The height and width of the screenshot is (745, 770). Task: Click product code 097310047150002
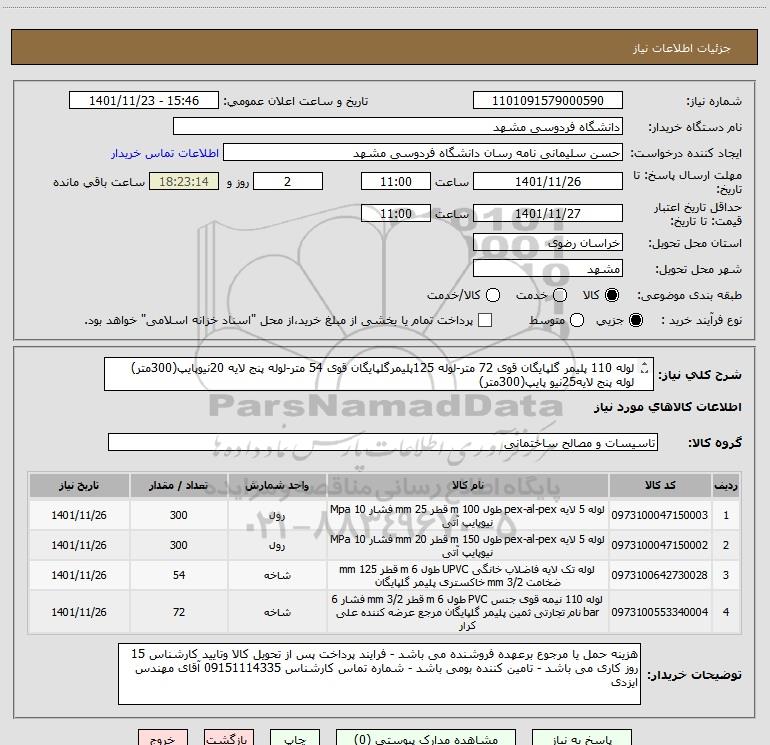[x=660, y=545]
